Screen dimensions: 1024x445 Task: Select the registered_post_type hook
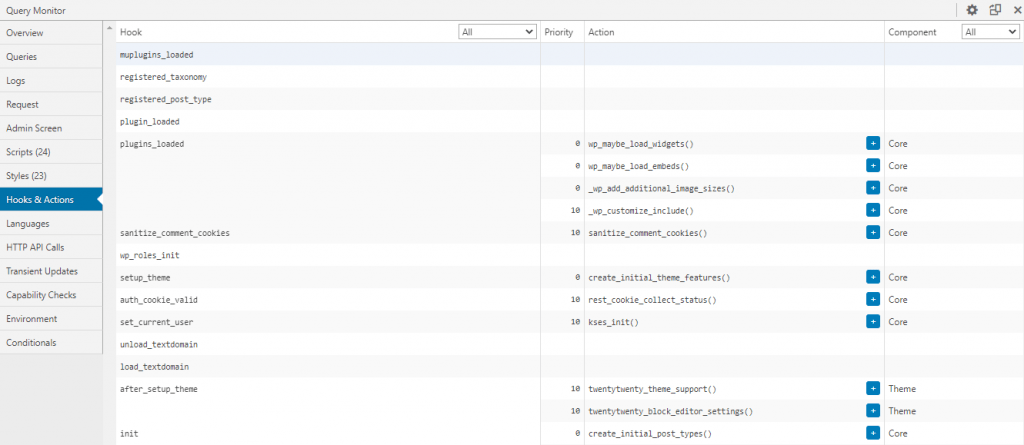[166, 99]
